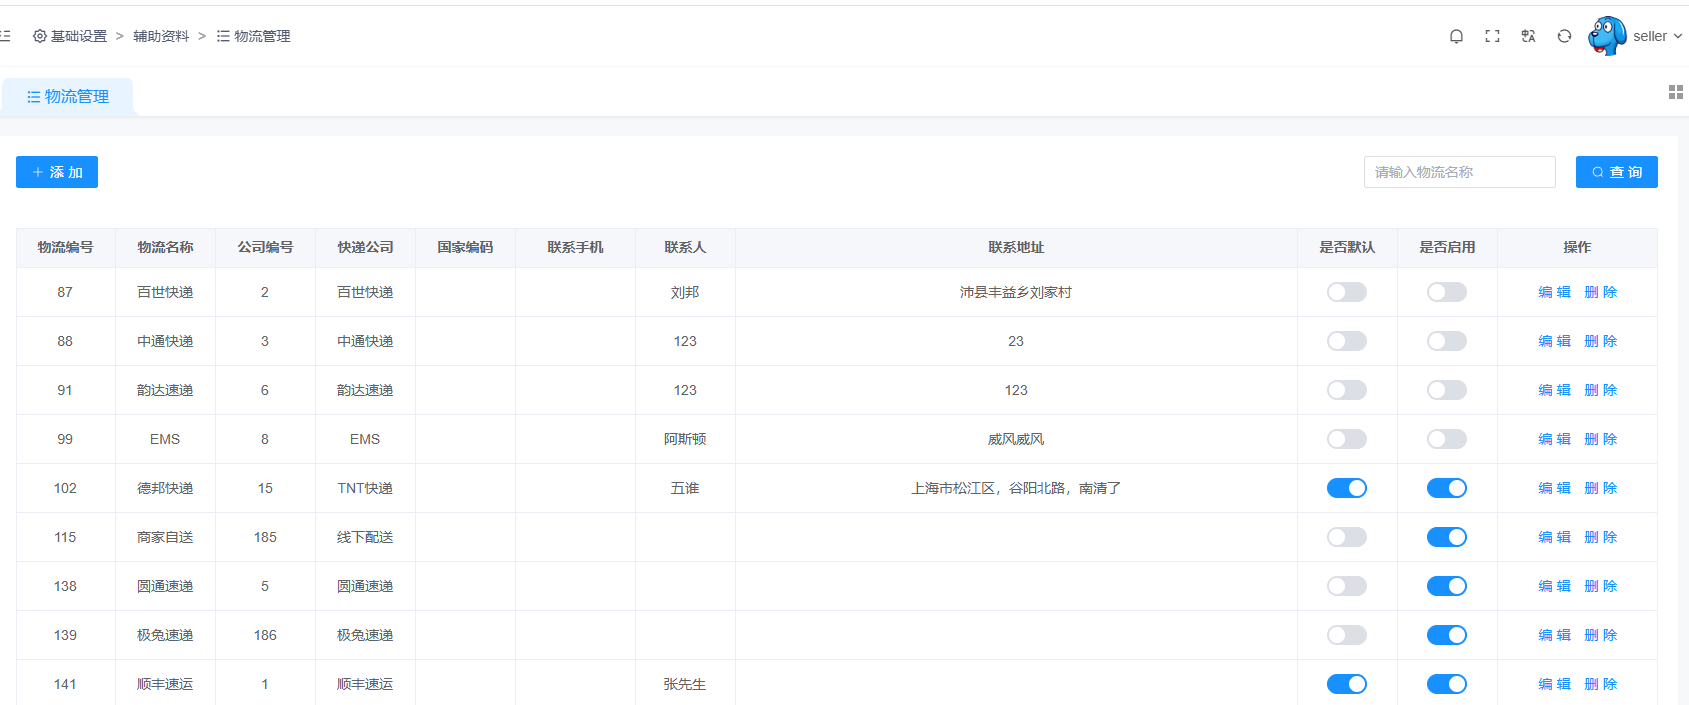Turn off 是否启用 for 商家自送
The image size is (1689, 705).
click(x=1446, y=537)
